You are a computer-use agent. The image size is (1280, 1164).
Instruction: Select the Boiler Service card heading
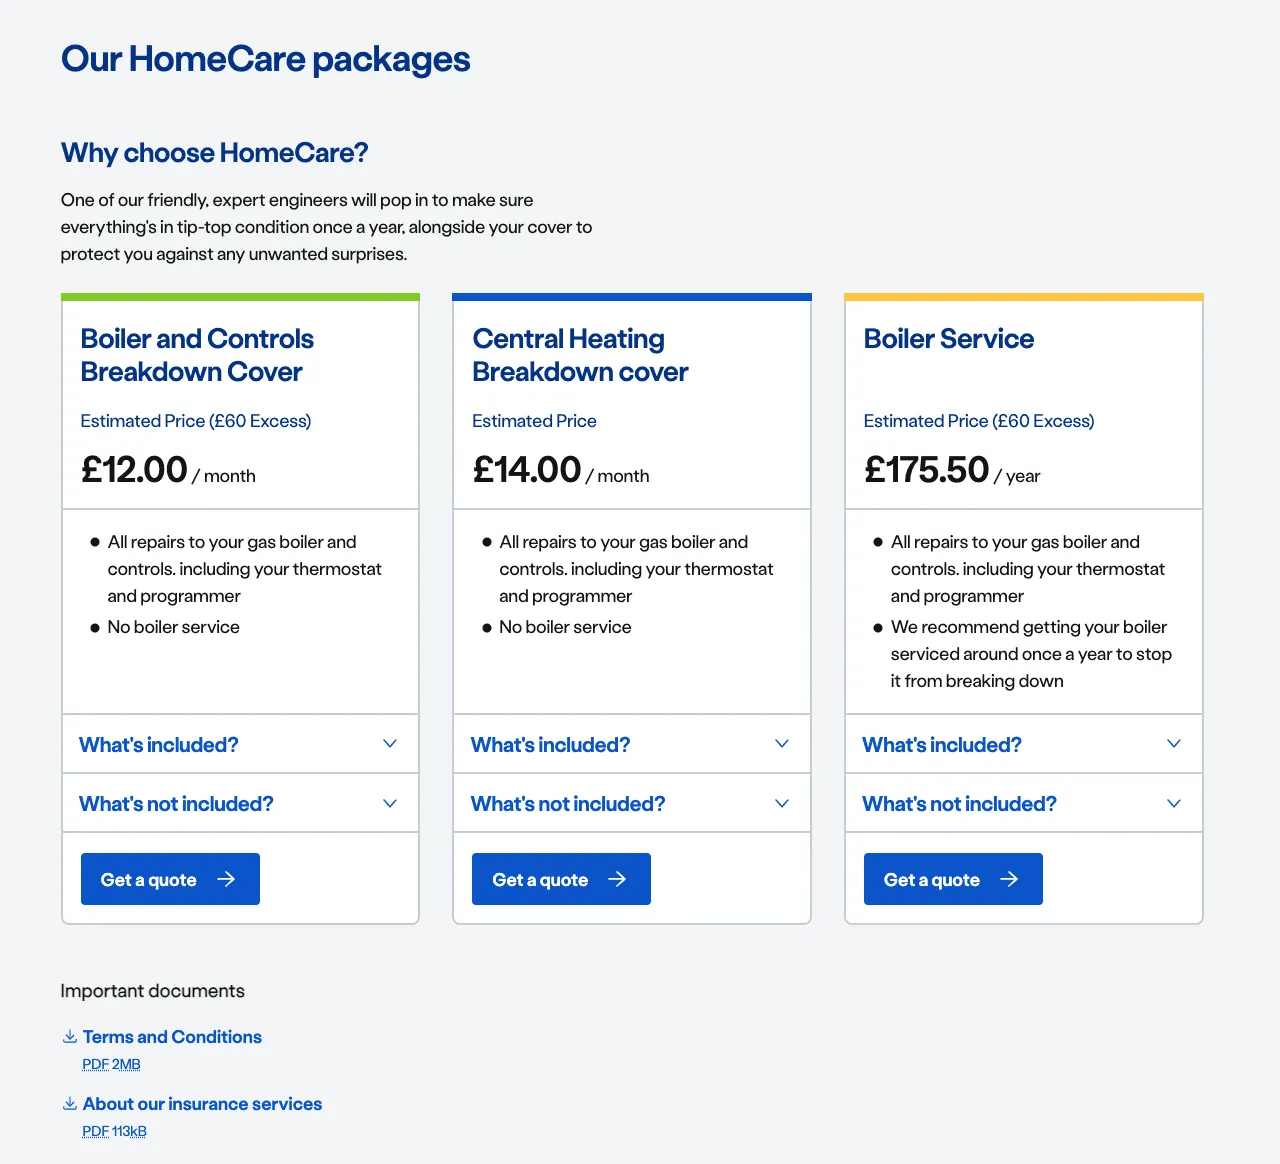pyautogui.click(x=948, y=339)
